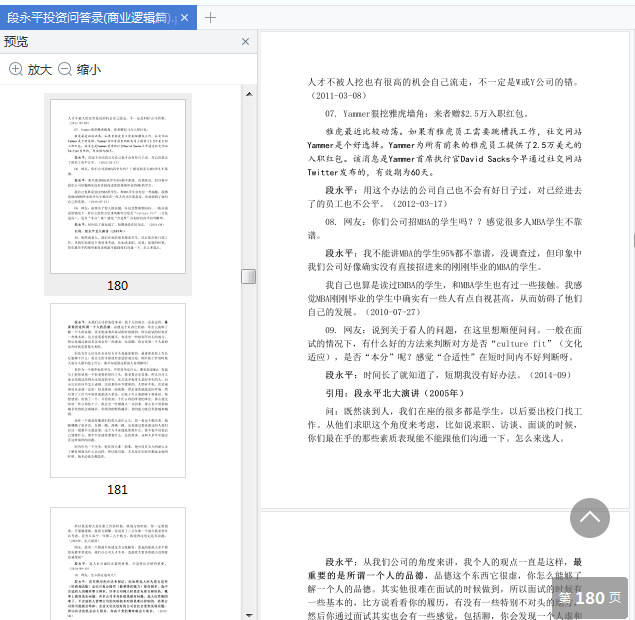Click the 放大 text label
The width and height of the screenshot is (635, 620).
pyautogui.click(x=40, y=70)
